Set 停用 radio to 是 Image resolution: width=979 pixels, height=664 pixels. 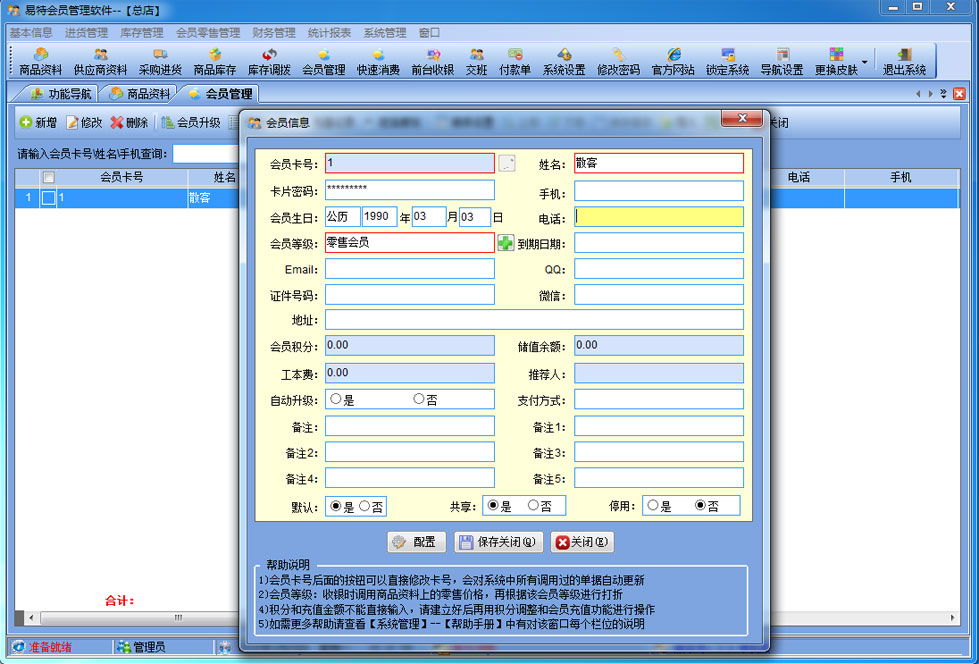pos(653,506)
